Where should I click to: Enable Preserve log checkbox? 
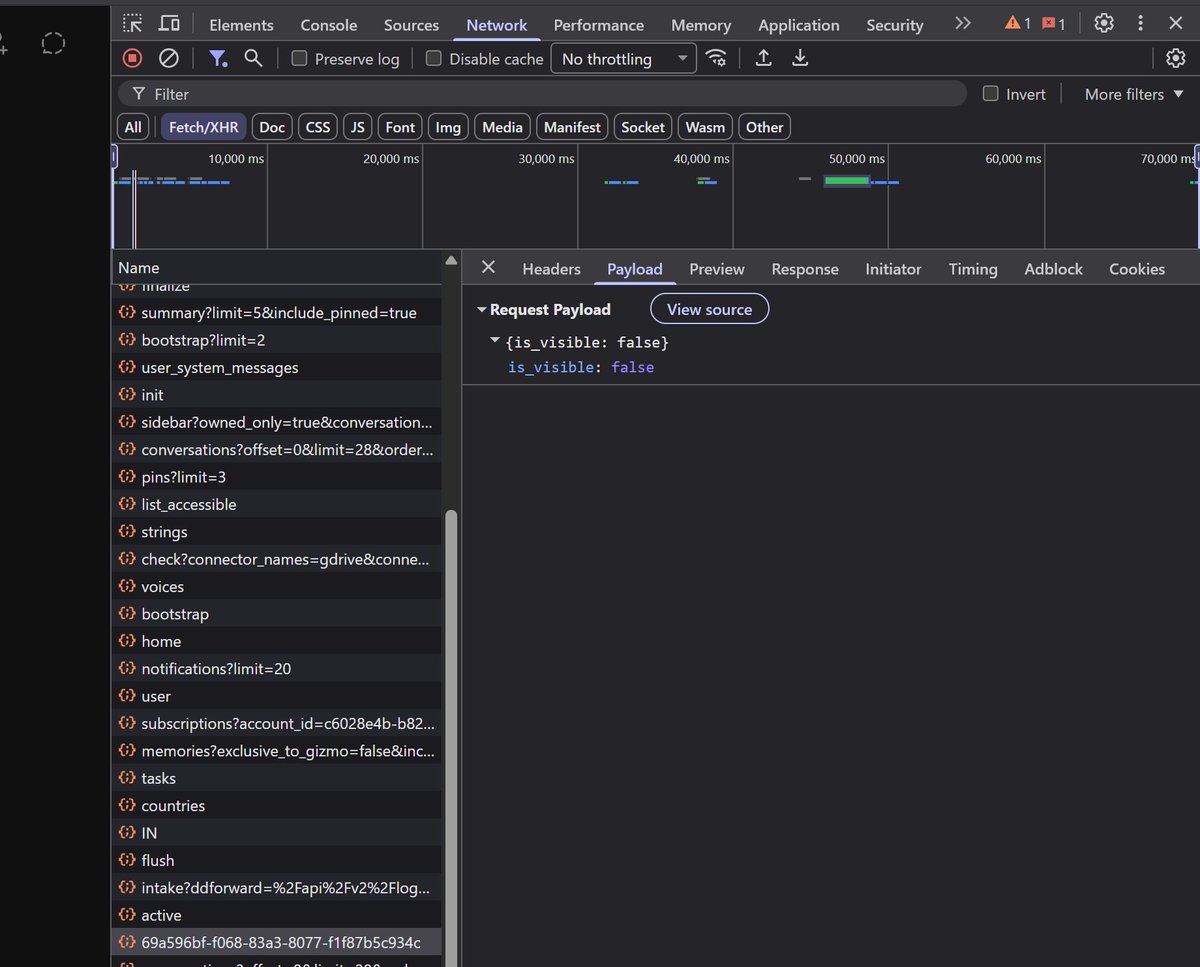(x=299, y=59)
